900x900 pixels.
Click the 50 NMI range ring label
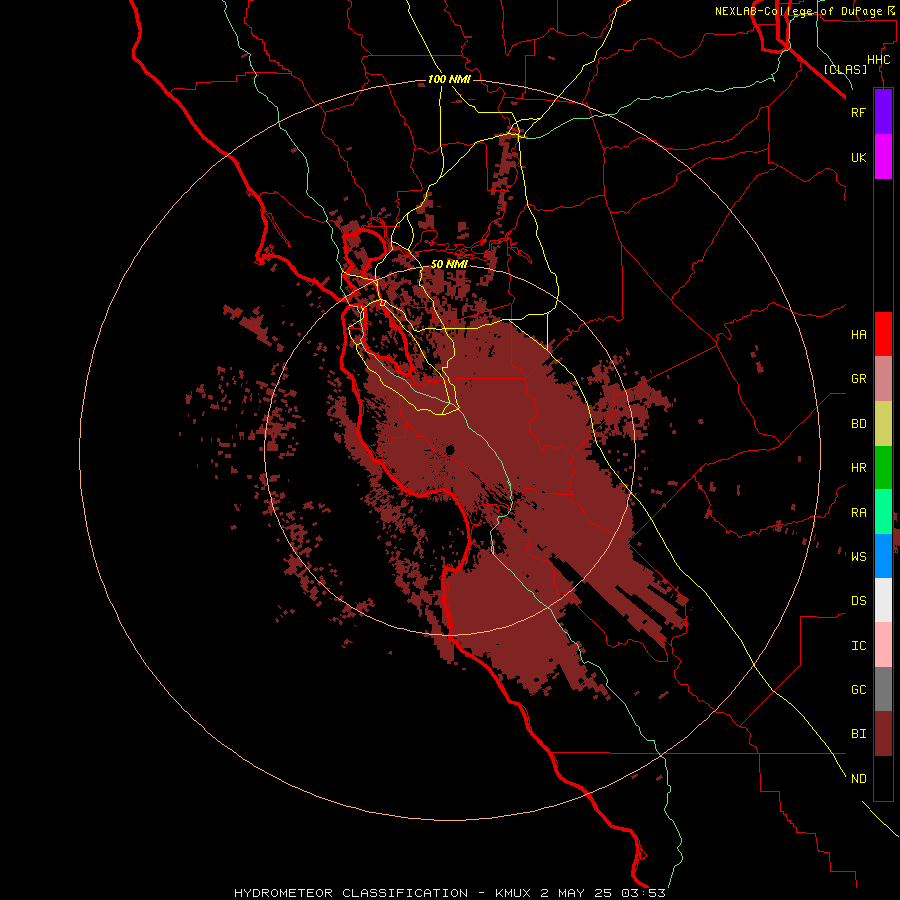(x=449, y=264)
